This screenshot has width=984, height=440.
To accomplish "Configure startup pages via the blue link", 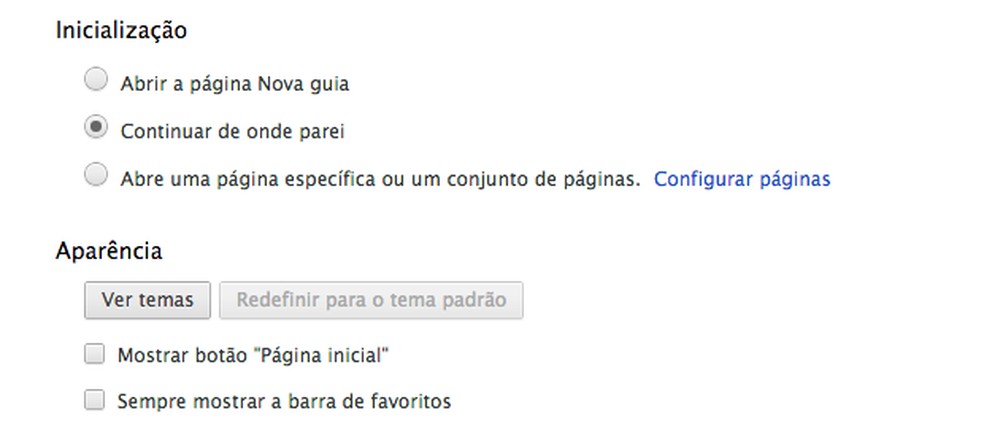I will (742, 180).
